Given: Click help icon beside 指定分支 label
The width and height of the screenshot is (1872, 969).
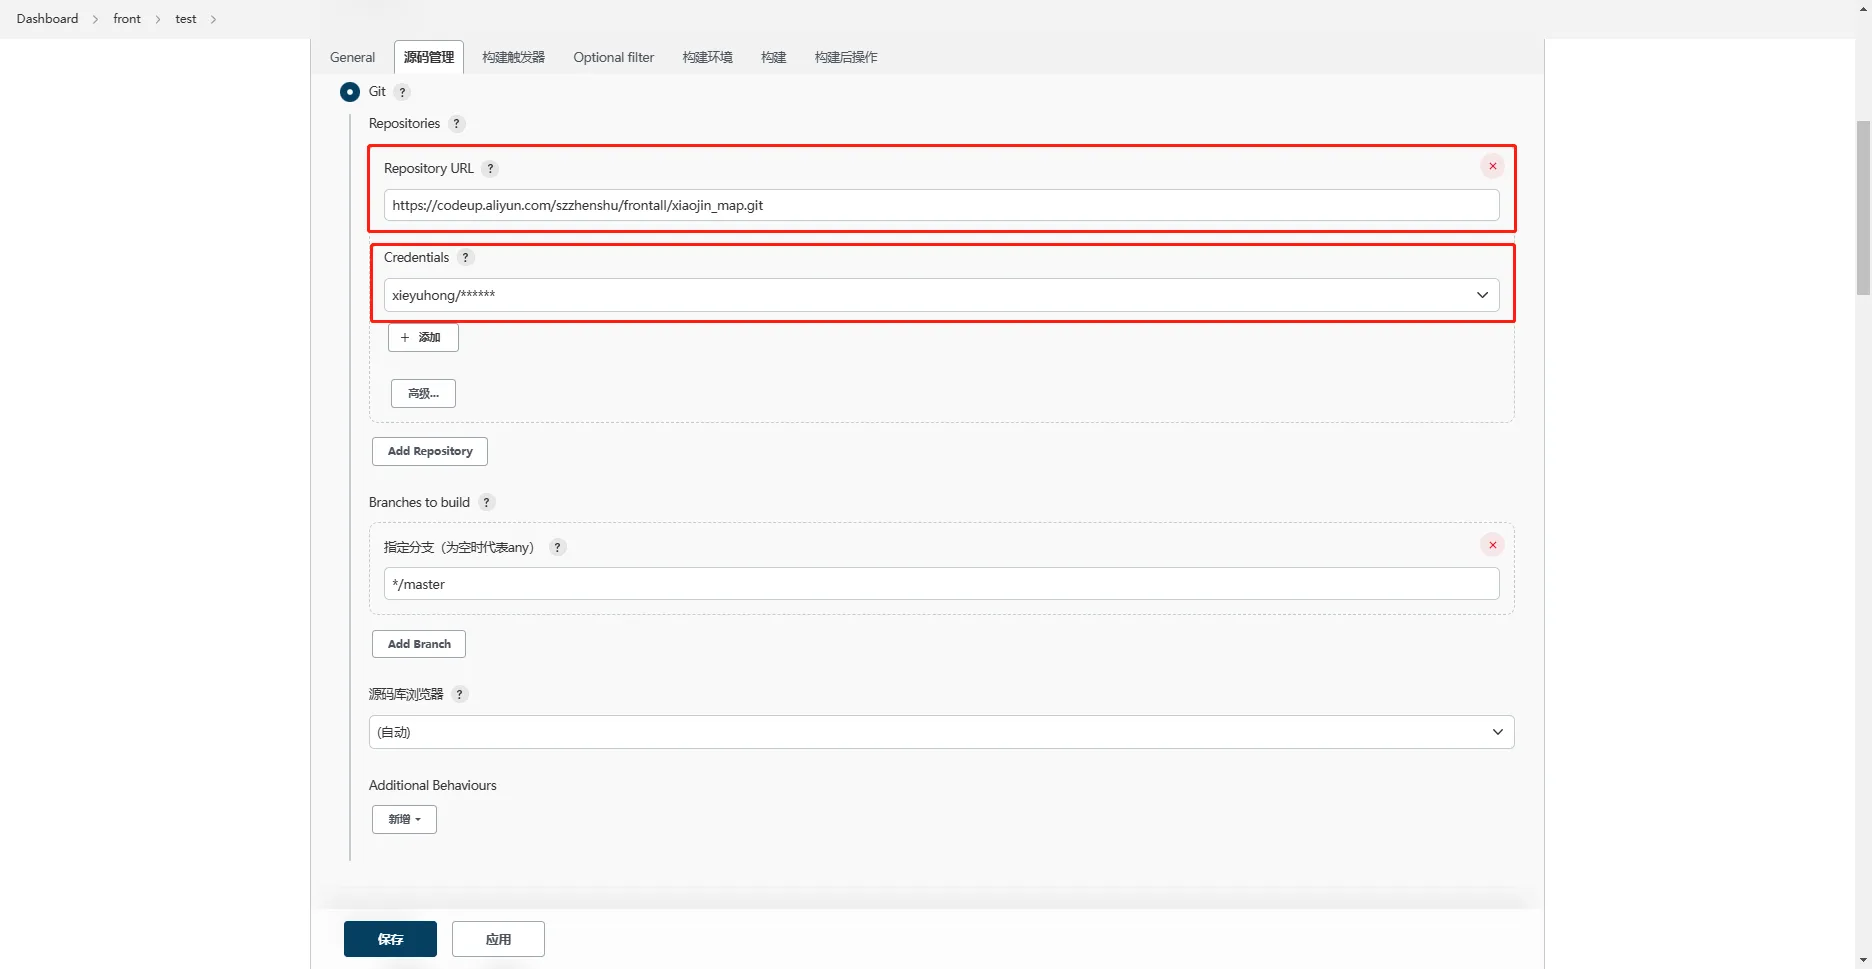Looking at the screenshot, I should point(558,548).
